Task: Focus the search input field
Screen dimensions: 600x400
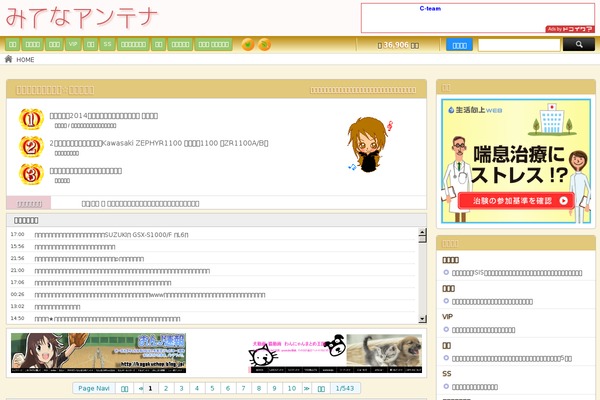Action: [x=519, y=45]
